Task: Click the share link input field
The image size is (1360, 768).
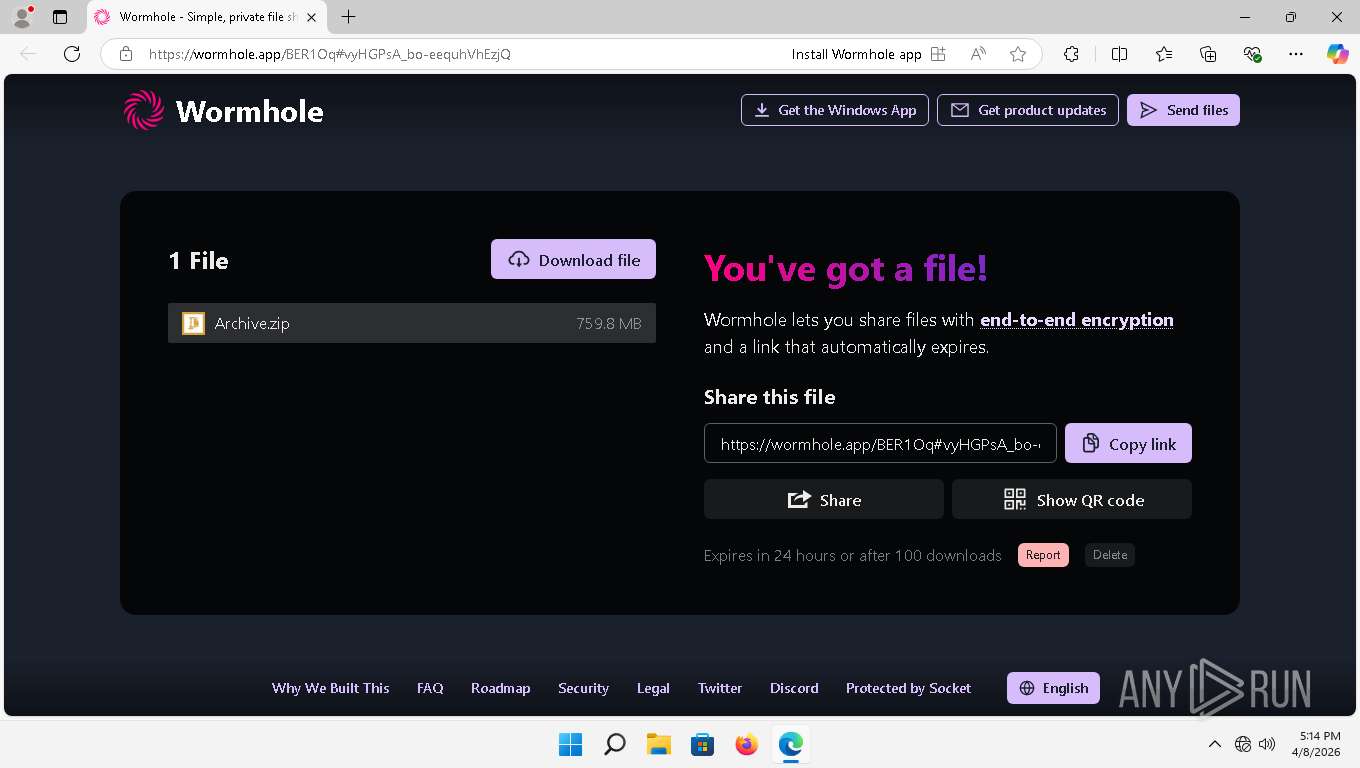Action: 880,443
